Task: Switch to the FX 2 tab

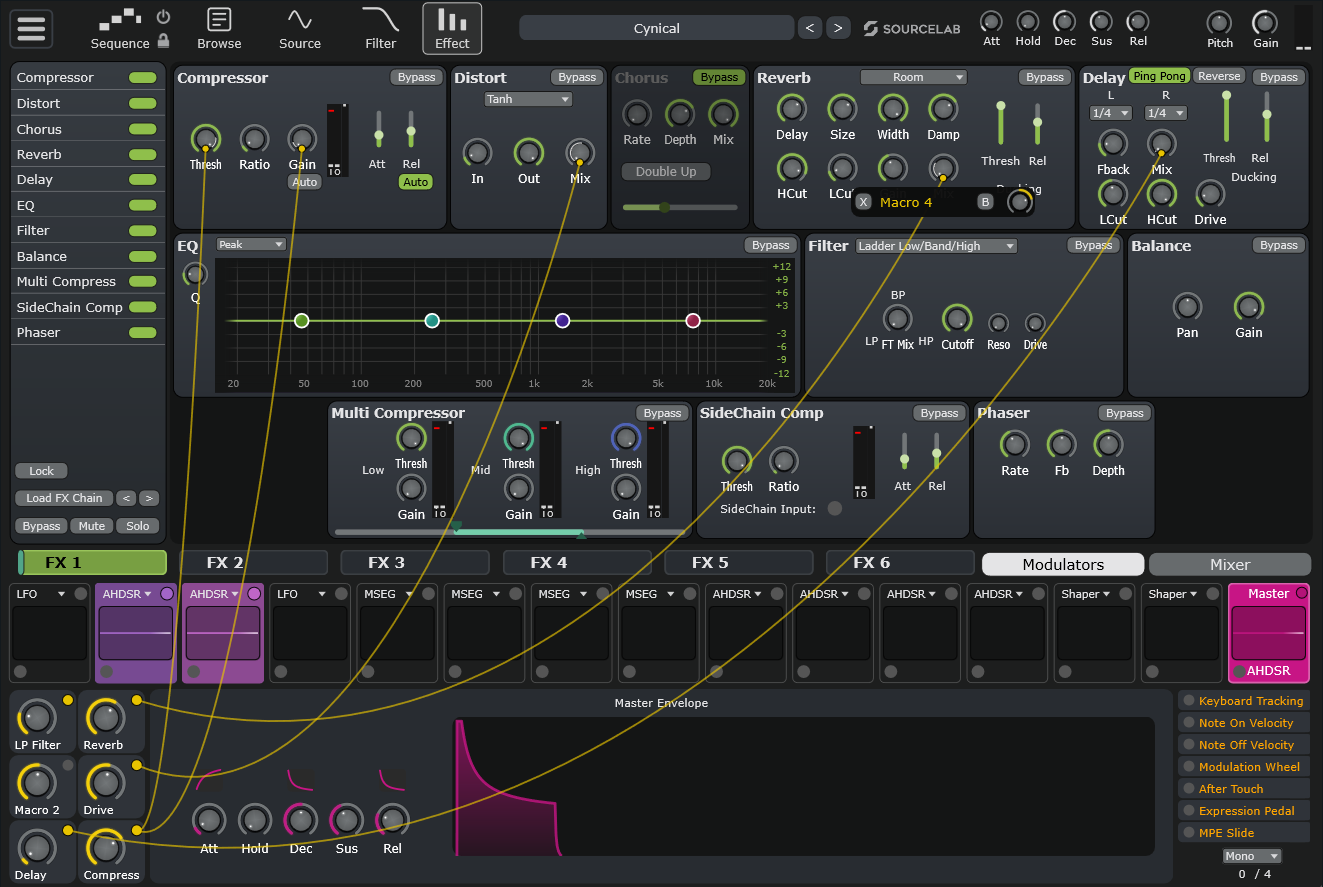Action: [254, 562]
